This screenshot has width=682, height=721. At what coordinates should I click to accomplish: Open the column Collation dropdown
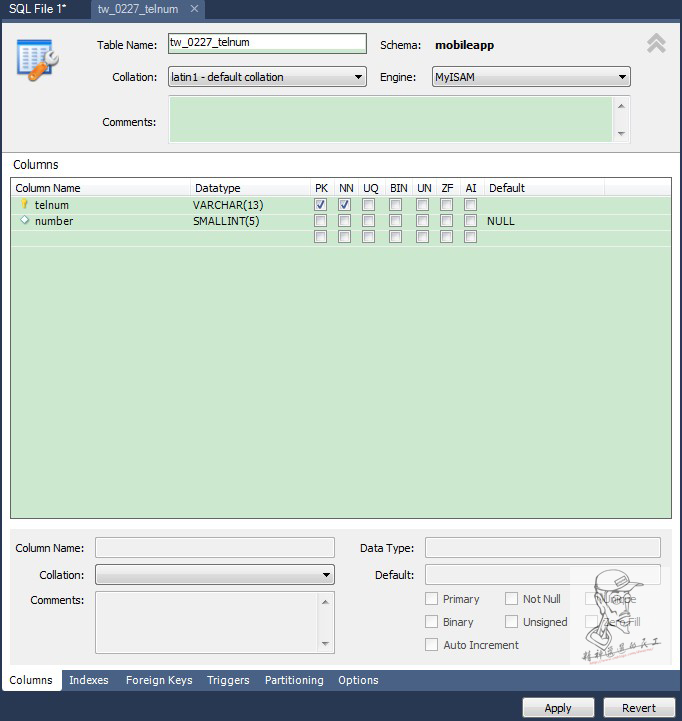pos(215,575)
